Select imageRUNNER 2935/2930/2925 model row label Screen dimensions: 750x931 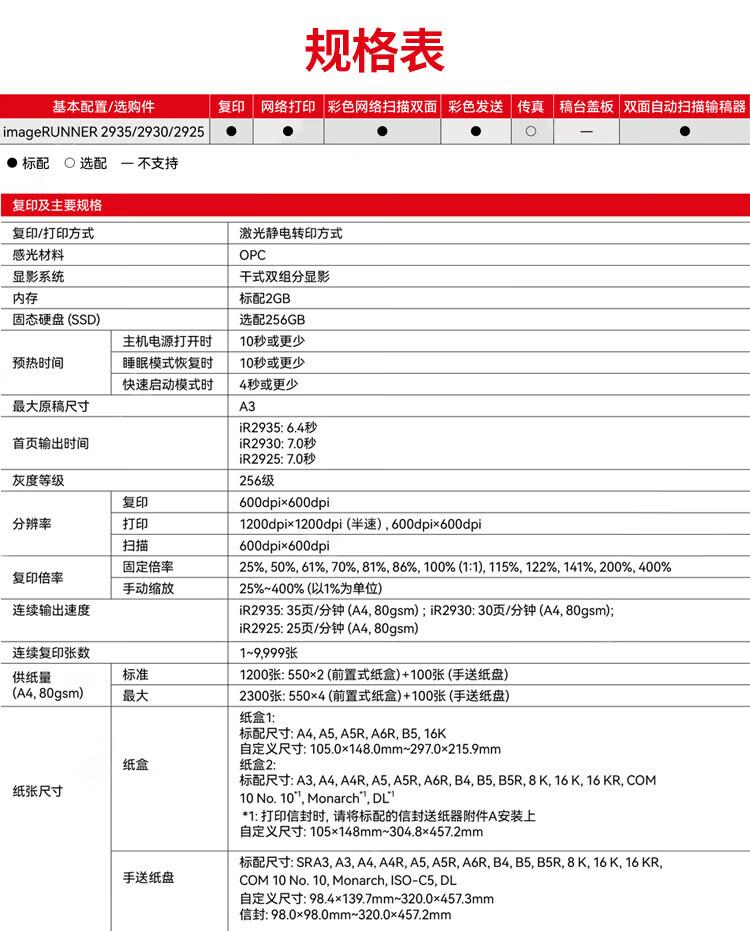pyautogui.click(x=103, y=131)
